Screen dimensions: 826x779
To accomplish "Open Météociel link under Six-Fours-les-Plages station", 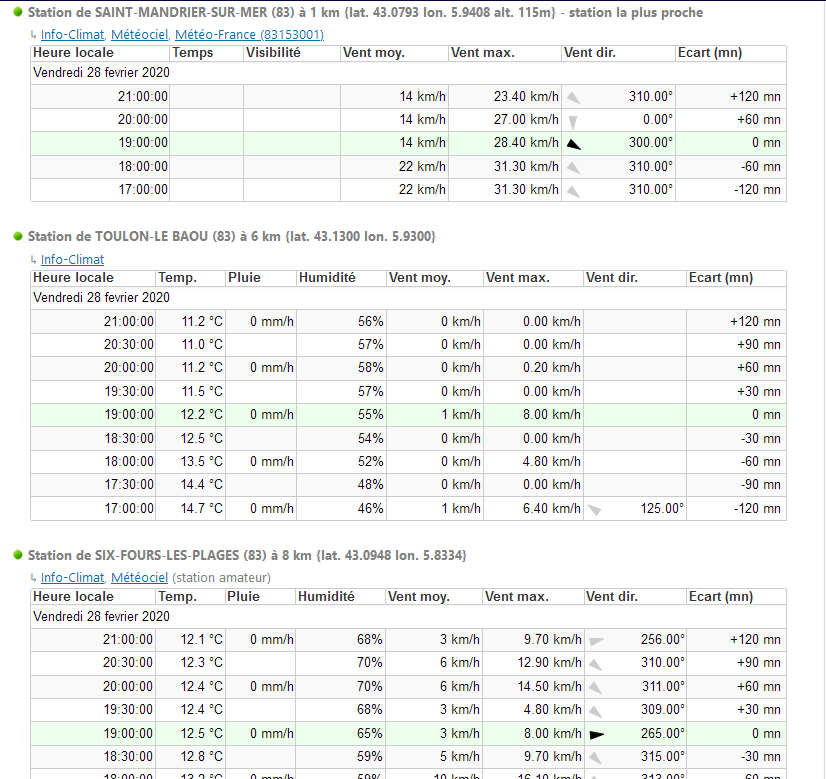I will [x=139, y=577].
